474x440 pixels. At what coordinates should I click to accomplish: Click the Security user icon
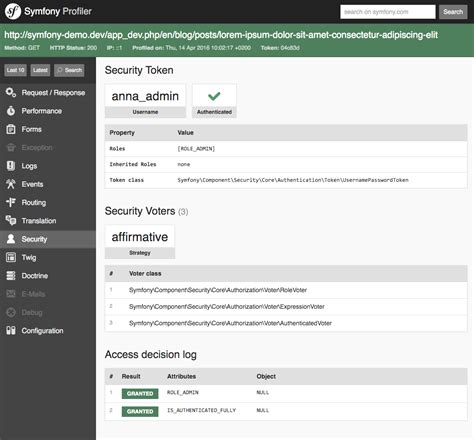(11, 239)
